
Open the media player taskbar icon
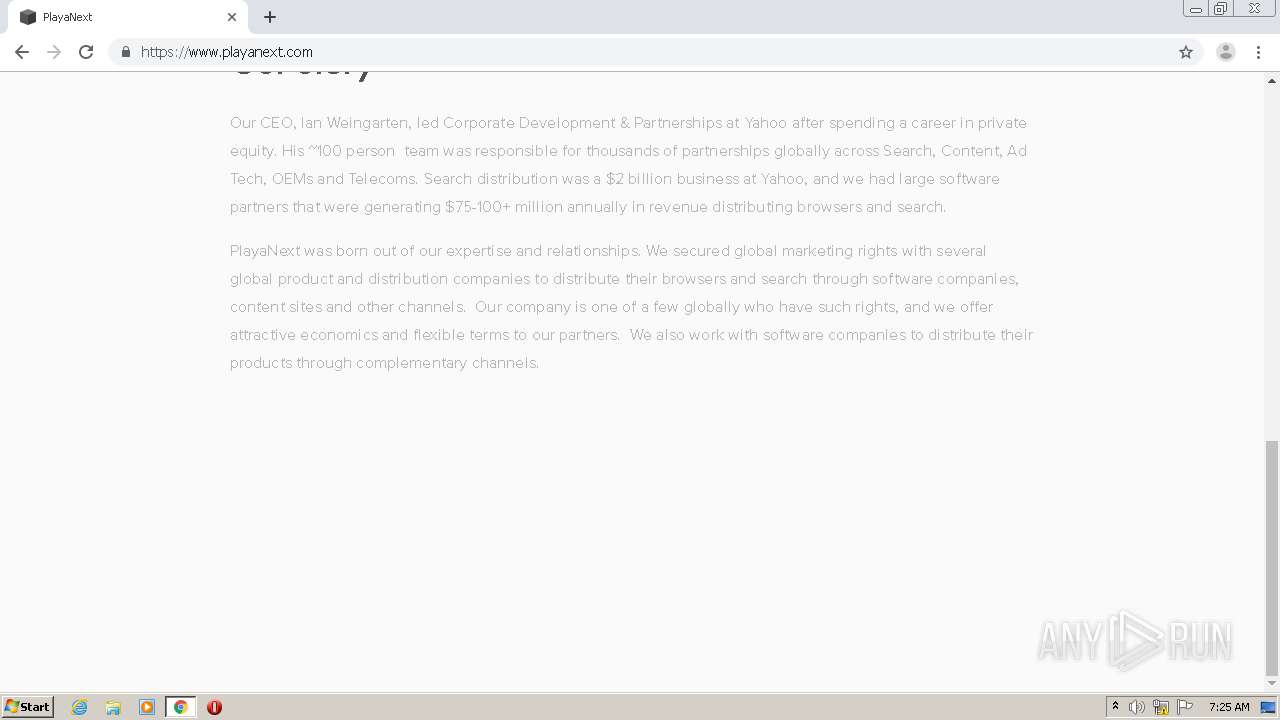pyautogui.click(x=147, y=707)
